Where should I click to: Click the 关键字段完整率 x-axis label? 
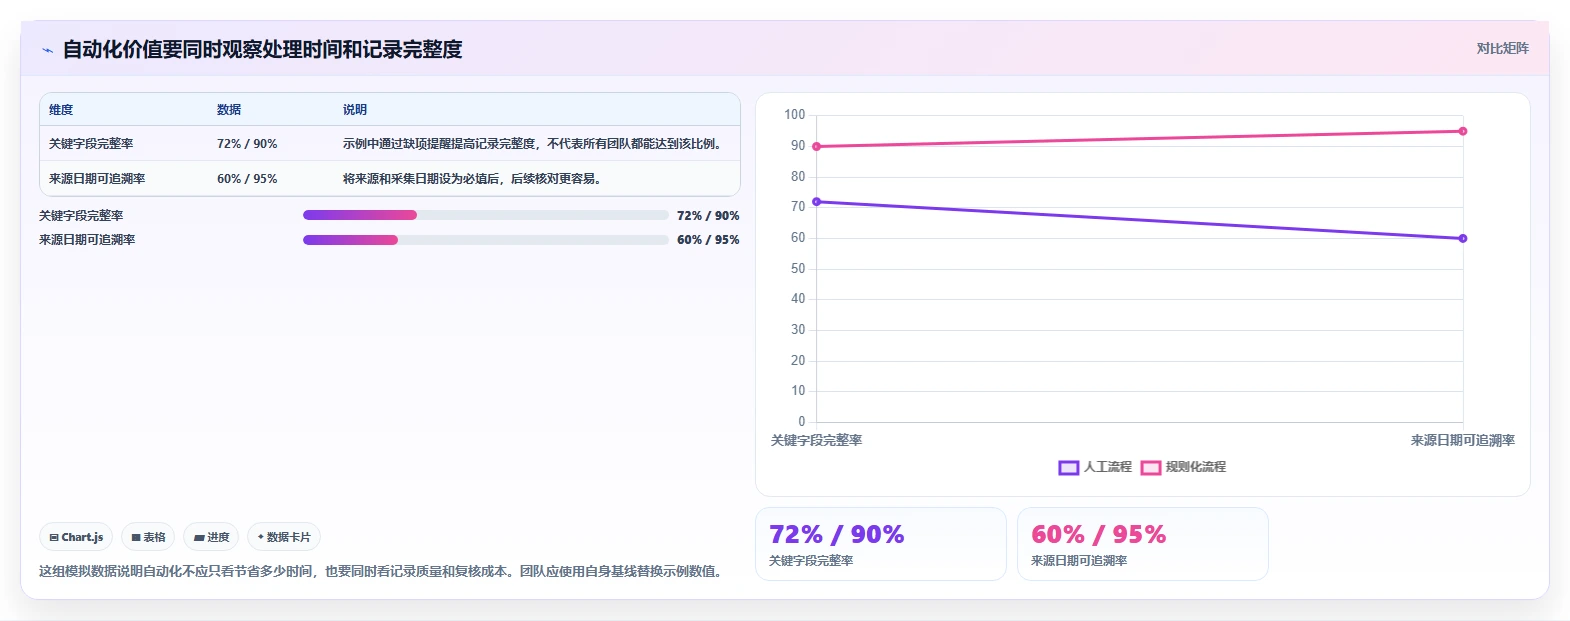tap(816, 441)
